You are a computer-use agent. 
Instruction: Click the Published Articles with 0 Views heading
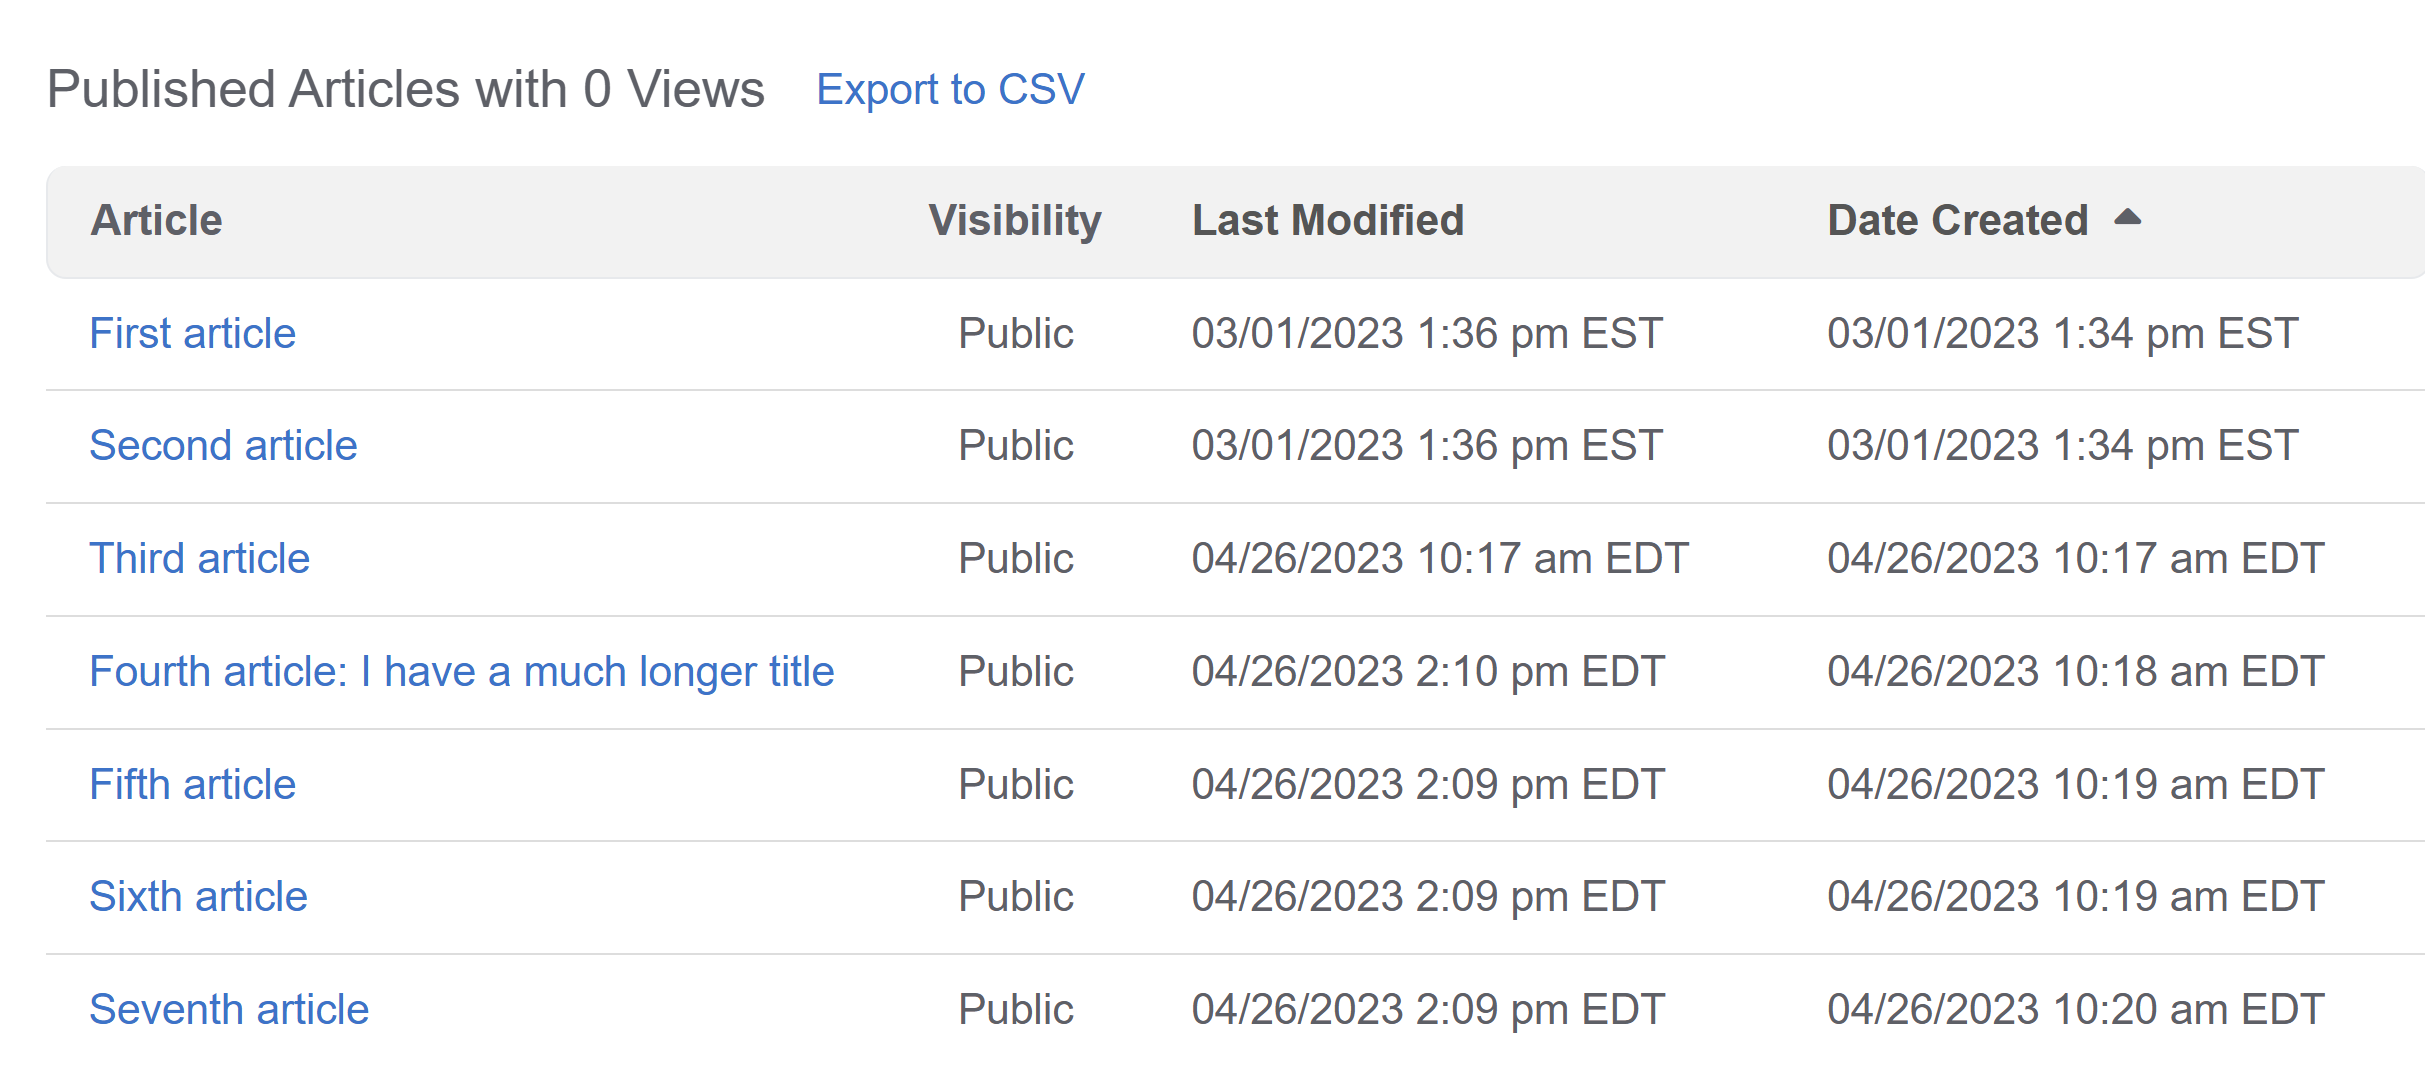coord(406,89)
